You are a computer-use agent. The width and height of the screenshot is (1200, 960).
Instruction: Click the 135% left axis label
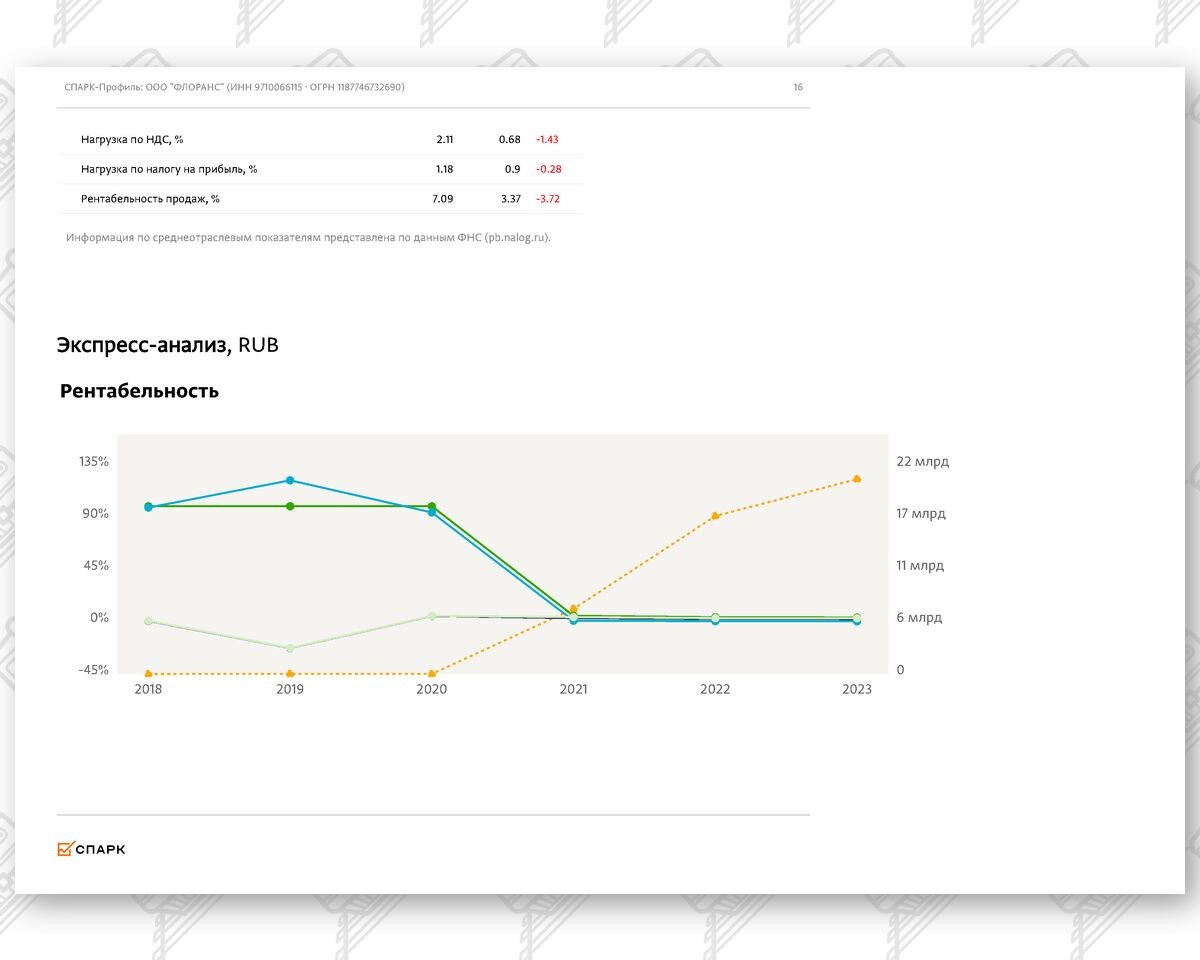93,462
